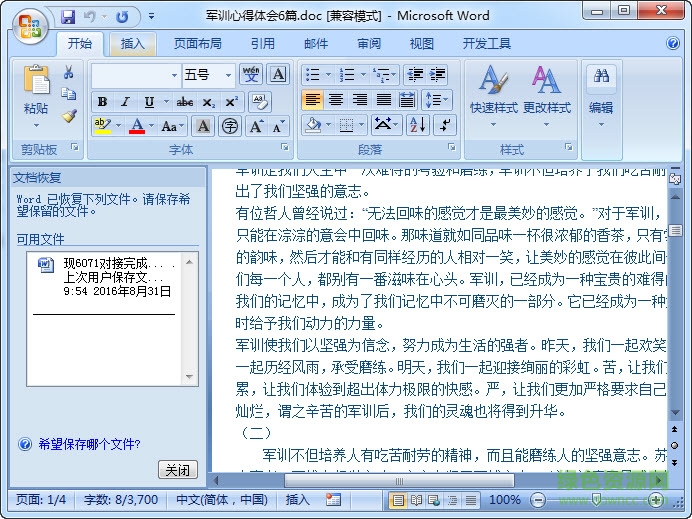Expand bullet list dropdown arrow
The image size is (692, 519).
click(x=328, y=75)
